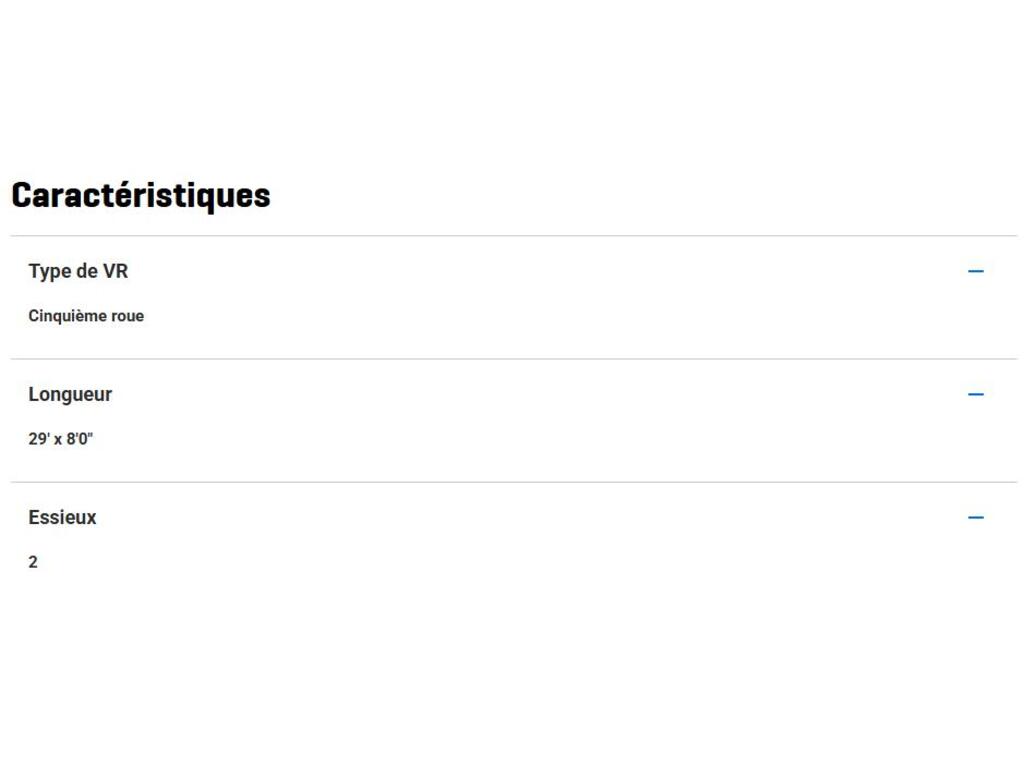Click the "8'0"" width portion of Longueur value
This screenshot has height=768, width=1024.
pos(80,439)
